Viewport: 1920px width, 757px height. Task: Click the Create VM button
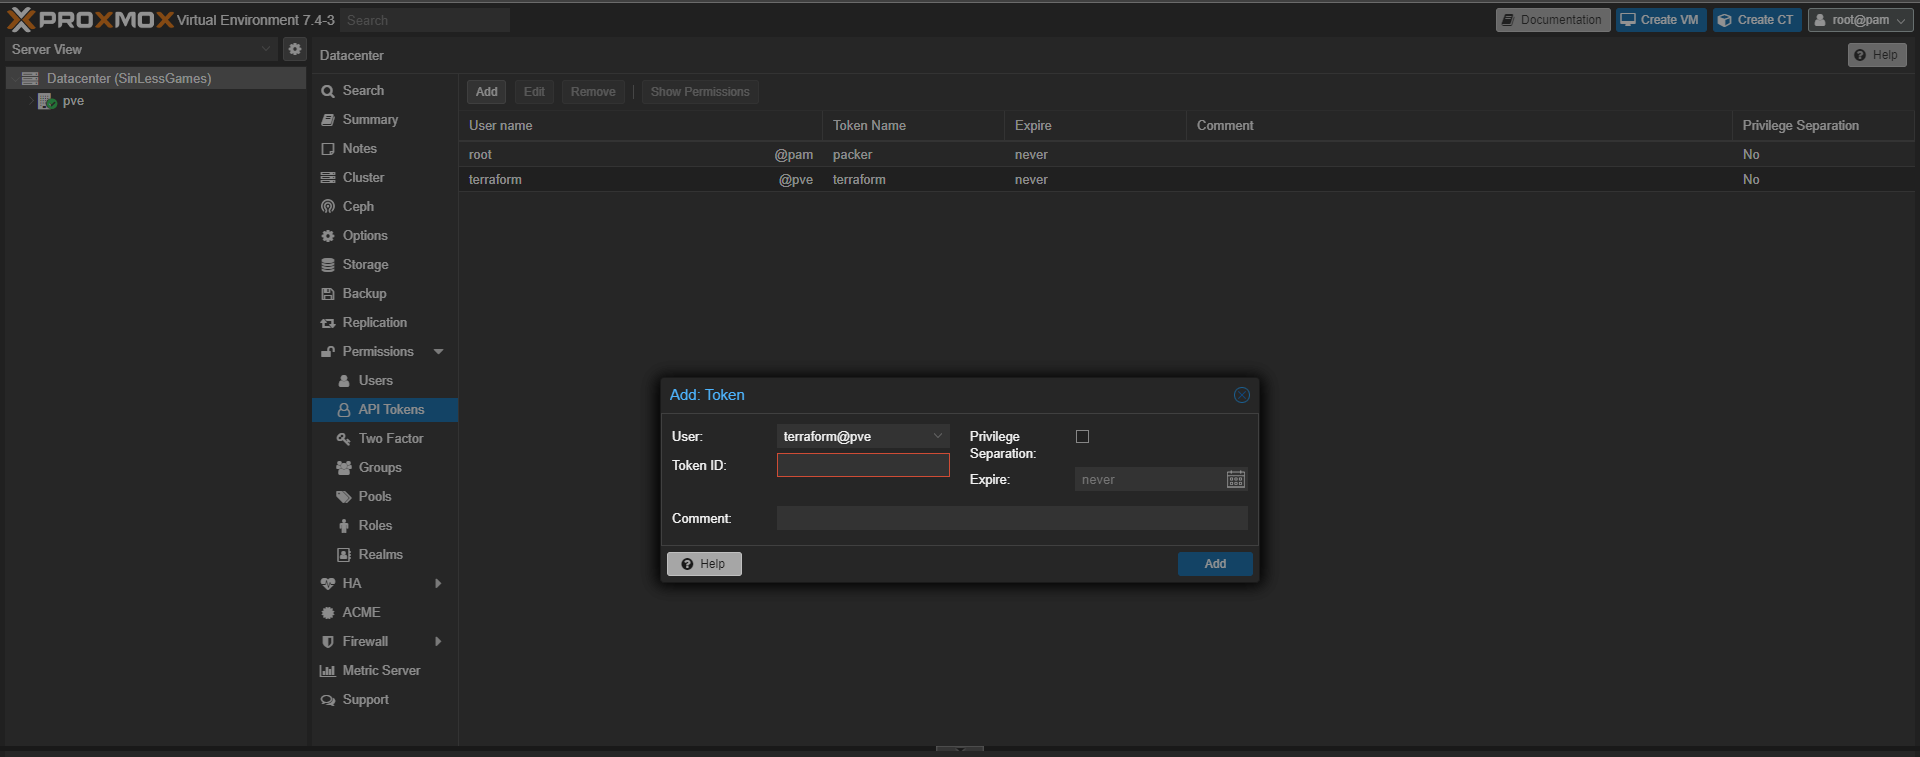(1660, 20)
